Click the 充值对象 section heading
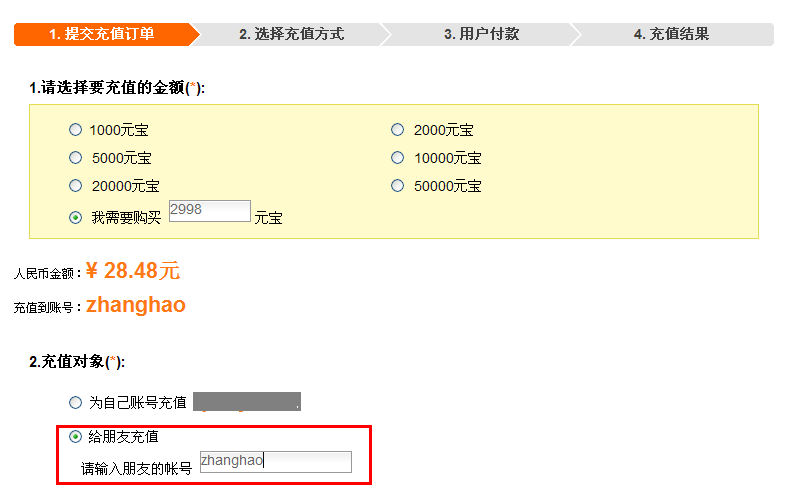This screenshot has width=790, height=500. click(x=77, y=362)
